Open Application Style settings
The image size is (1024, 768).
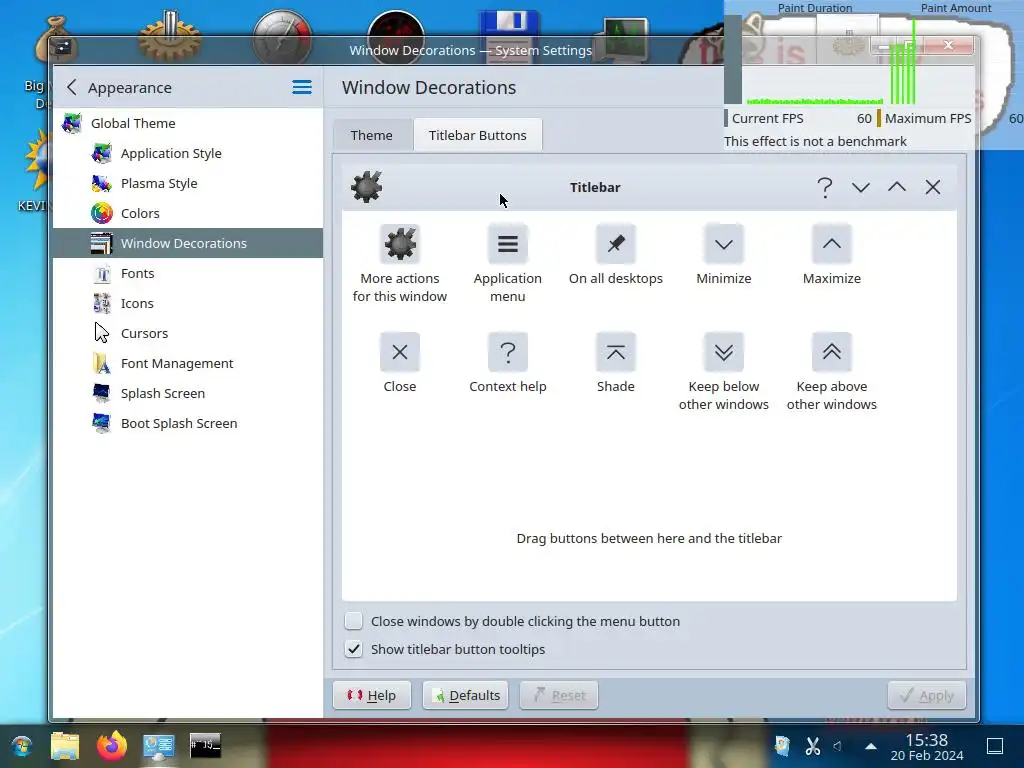tap(188, 153)
